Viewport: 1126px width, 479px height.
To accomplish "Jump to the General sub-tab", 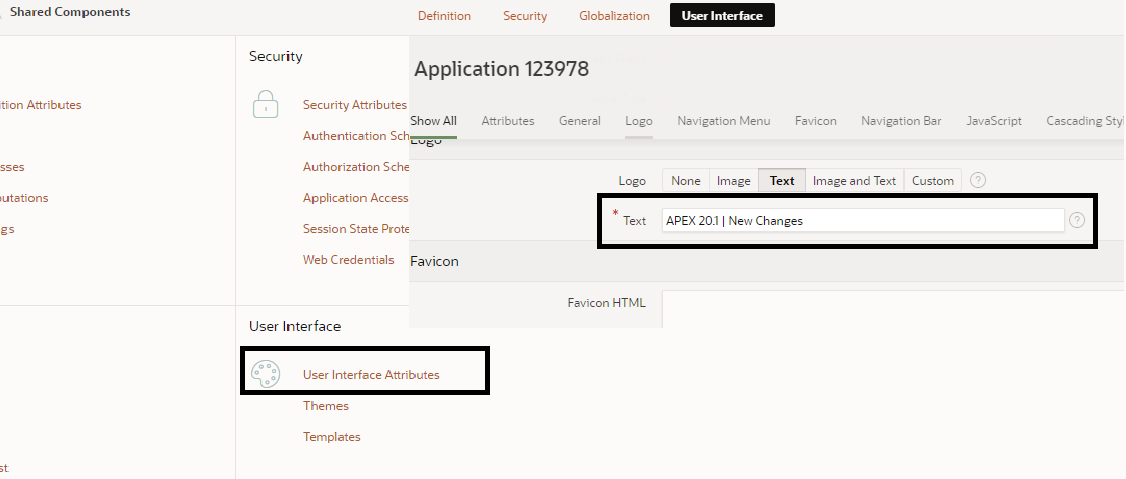I will (x=580, y=121).
